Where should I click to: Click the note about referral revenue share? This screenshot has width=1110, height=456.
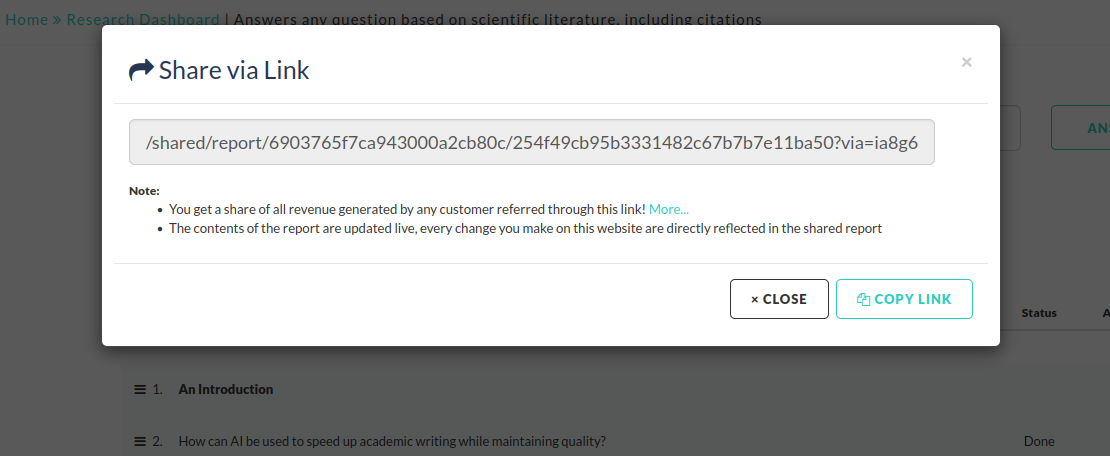pyautogui.click(x=406, y=209)
